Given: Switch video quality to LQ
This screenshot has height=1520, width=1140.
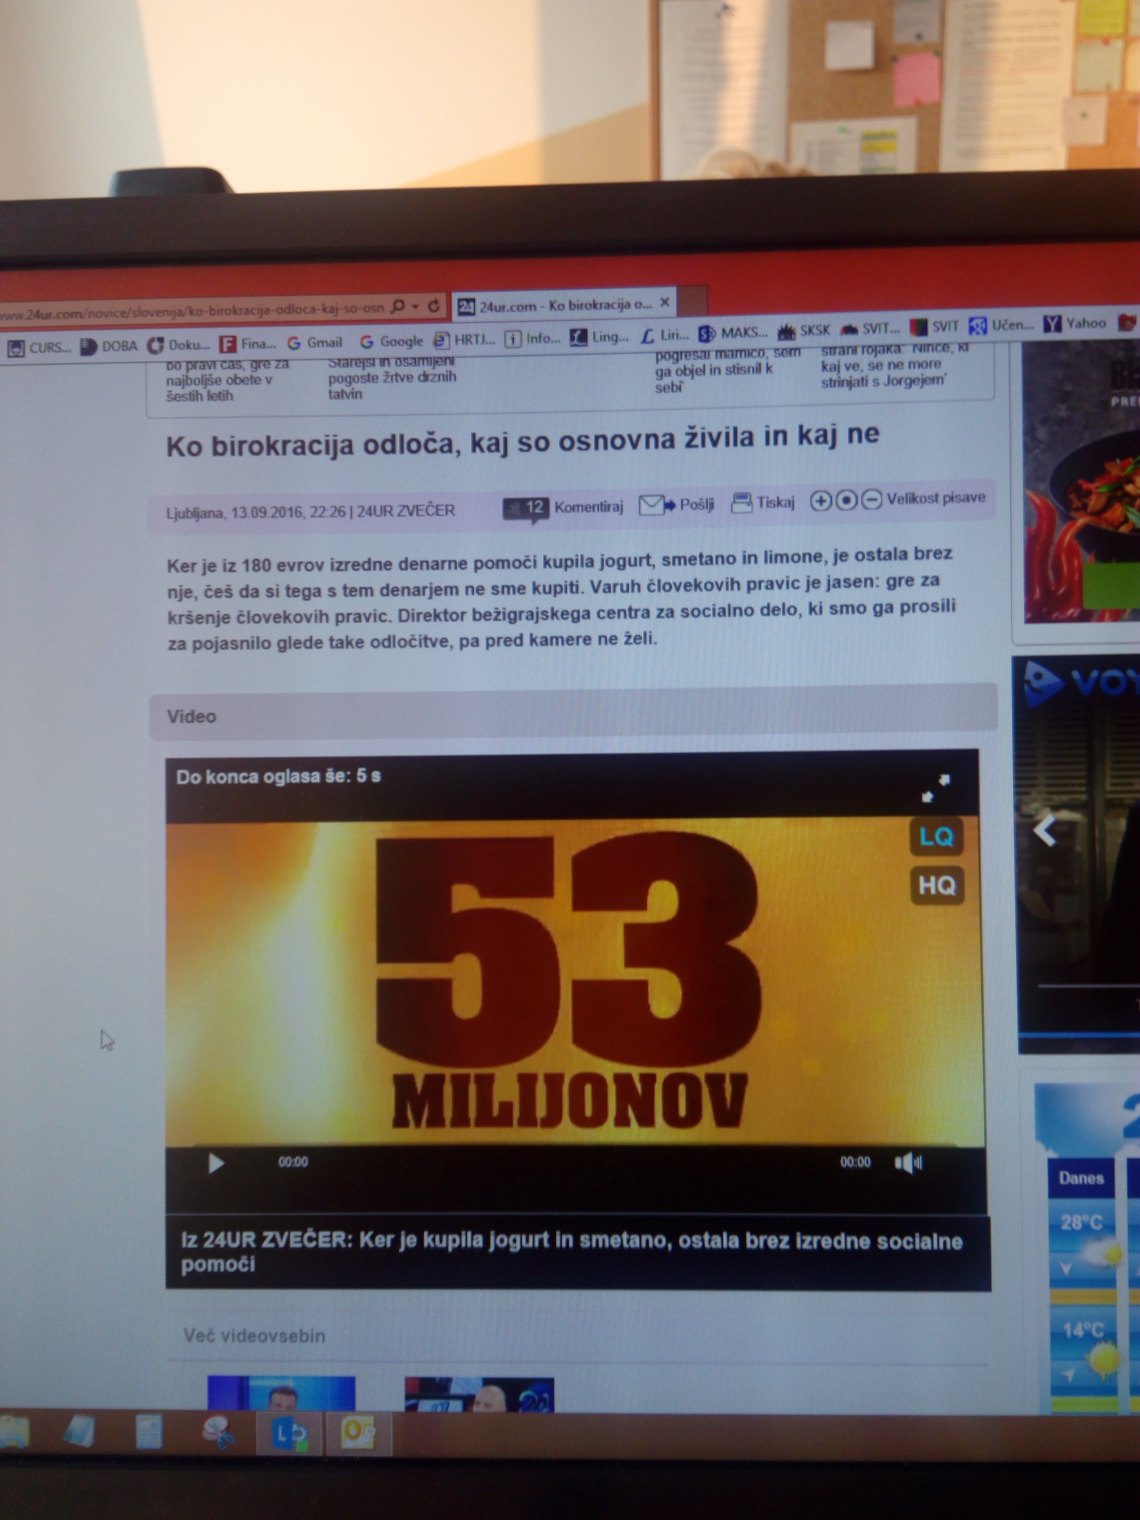Looking at the screenshot, I should [936, 836].
